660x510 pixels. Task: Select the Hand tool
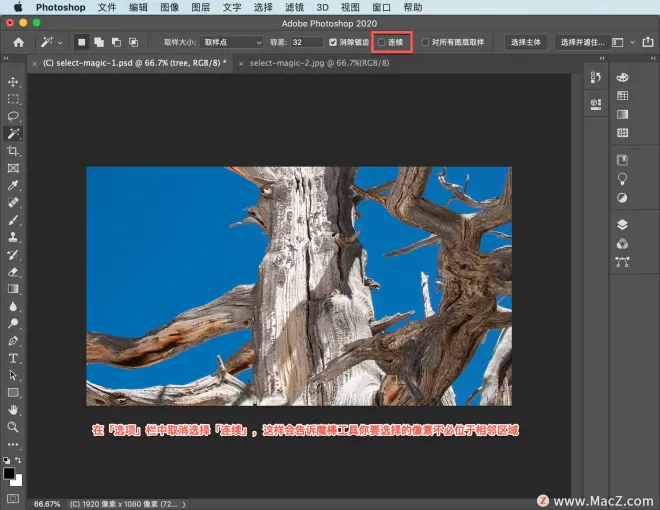point(13,410)
